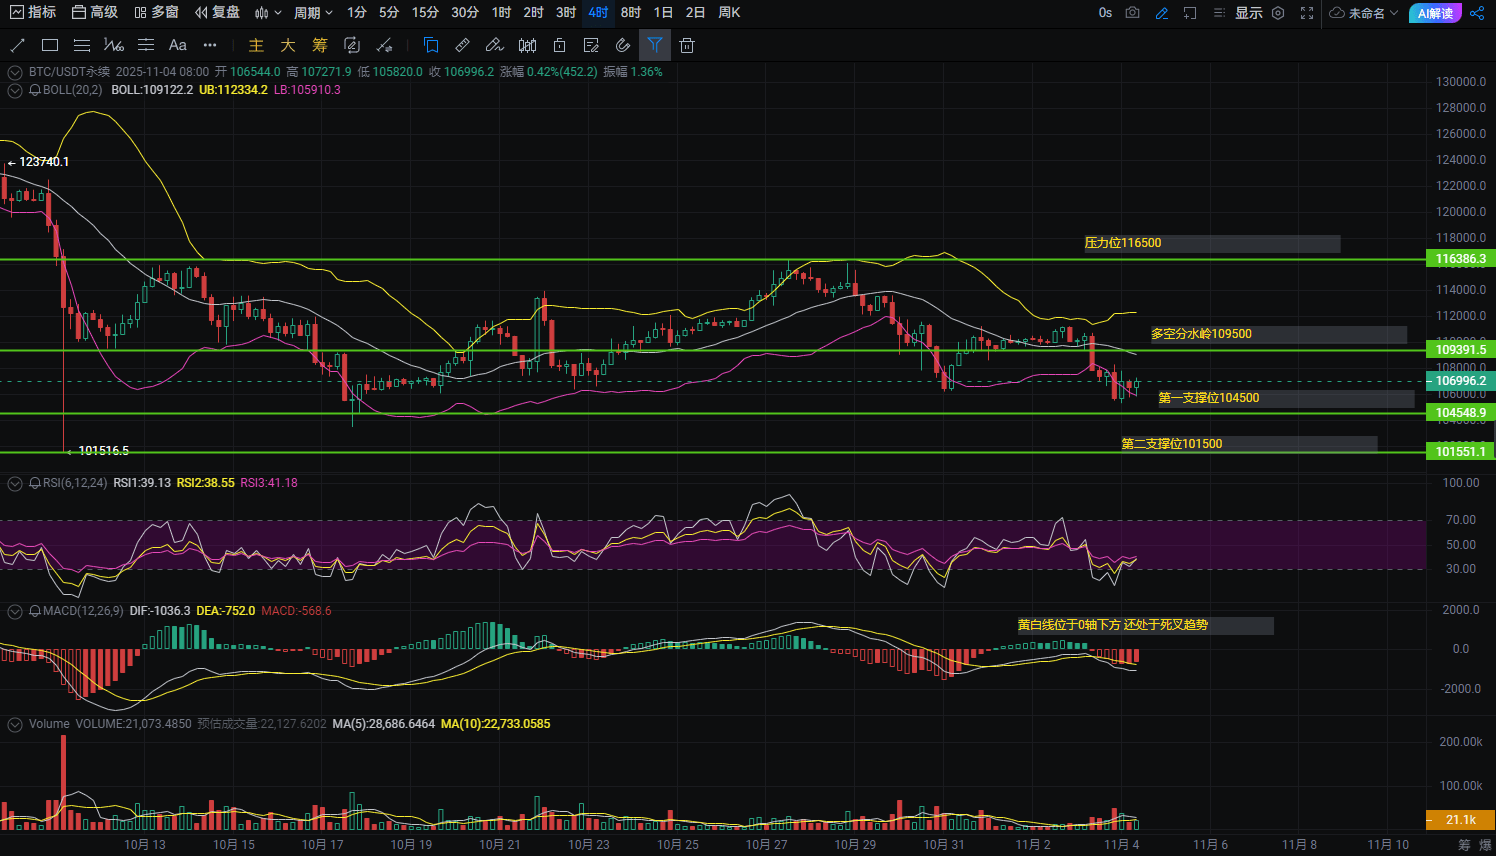Share the chart via share icon
The height and width of the screenshot is (856, 1496).
click(1477, 13)
